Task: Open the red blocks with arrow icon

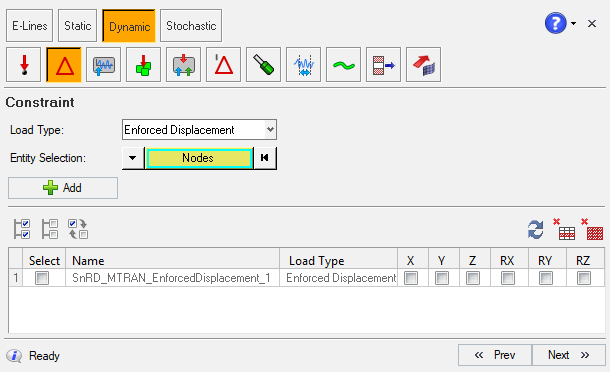Action: pyautogui.click(x=384, y=65)
